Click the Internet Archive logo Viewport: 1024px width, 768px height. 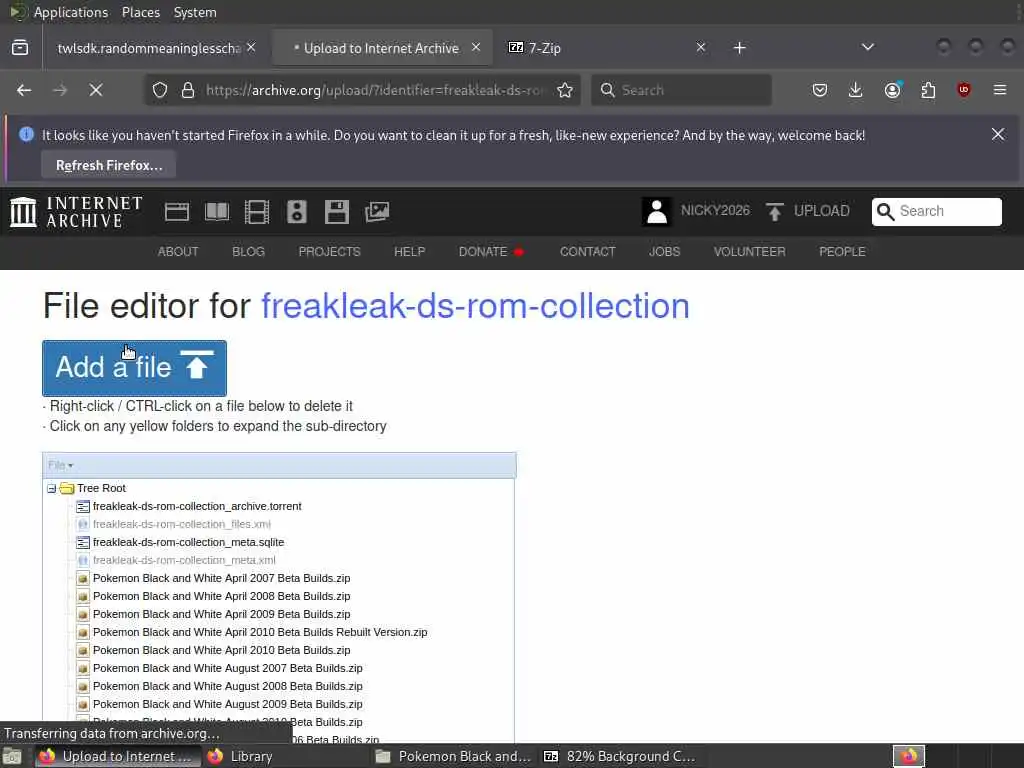pos(76,212)
